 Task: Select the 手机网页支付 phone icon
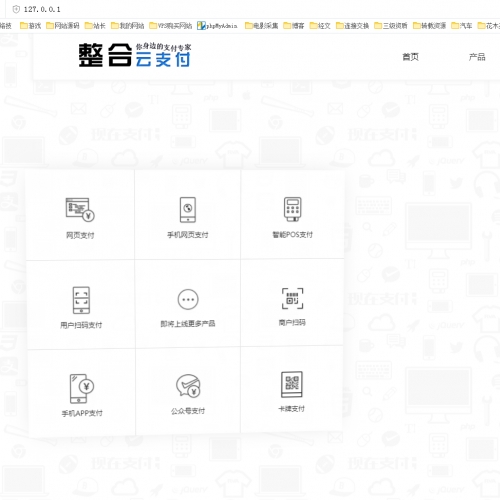(x=188, y=210)
